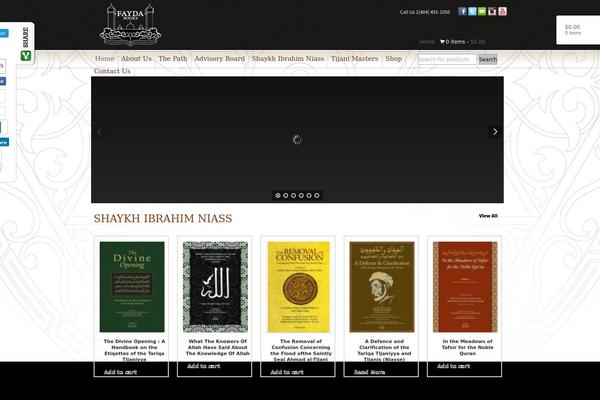Viewport: 600px width, 400px height.
Task: Click What The Knowers Of Allah title text
Action: pos(218,347)
